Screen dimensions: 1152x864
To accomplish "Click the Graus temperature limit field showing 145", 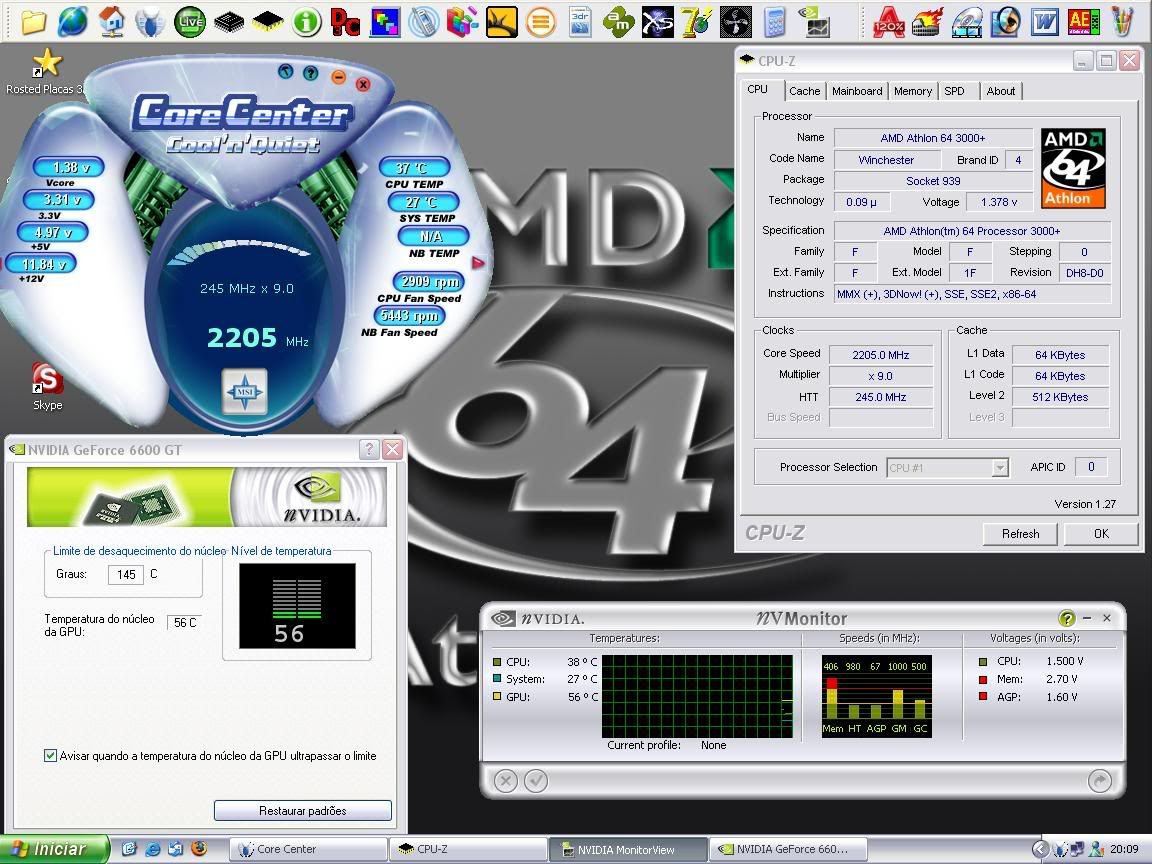I will click(x=126, y=575).
